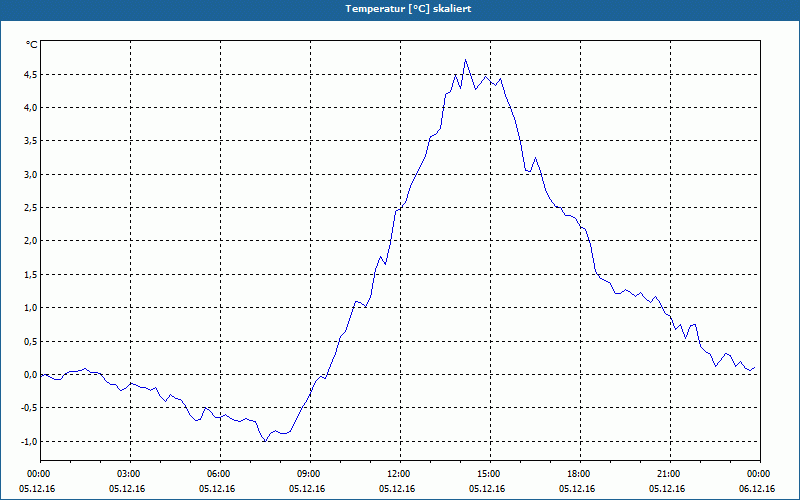The image size is (800, 500).
Task: Click the 00:00 label under 05.12.16 start
Action: pyautogui.click(x=40, y=474)
